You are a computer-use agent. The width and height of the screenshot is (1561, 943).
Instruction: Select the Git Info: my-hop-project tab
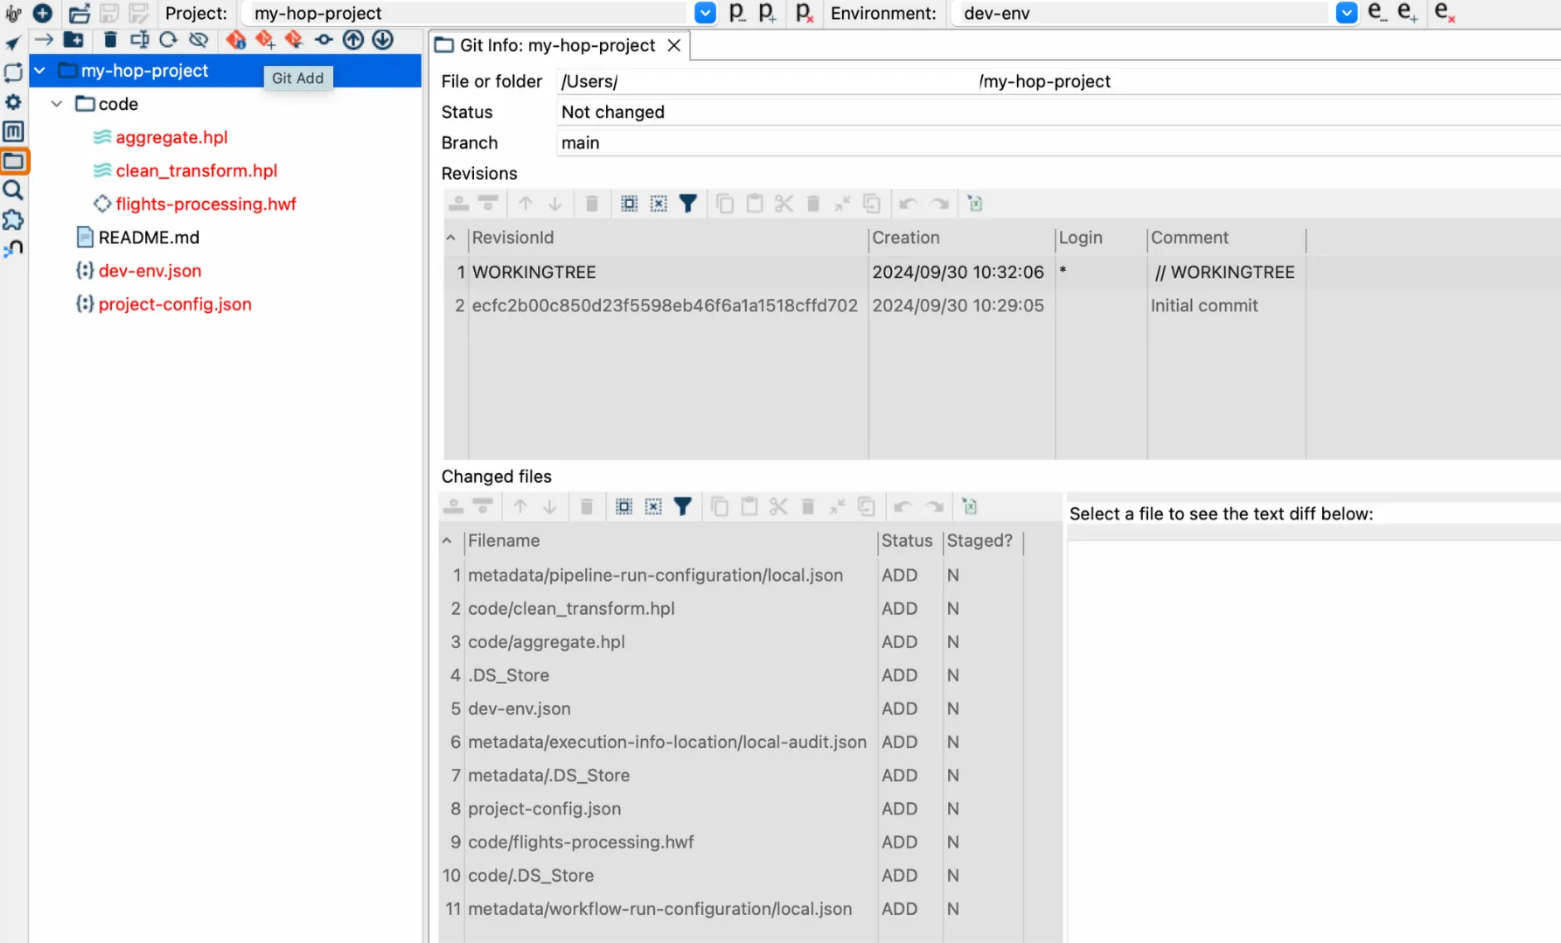(547, 46)
